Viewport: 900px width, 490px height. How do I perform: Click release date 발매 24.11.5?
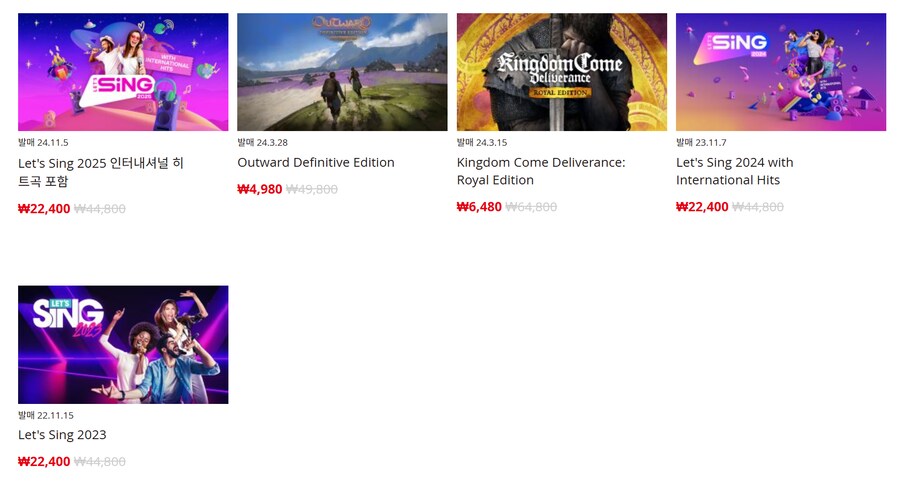point(43,142)
